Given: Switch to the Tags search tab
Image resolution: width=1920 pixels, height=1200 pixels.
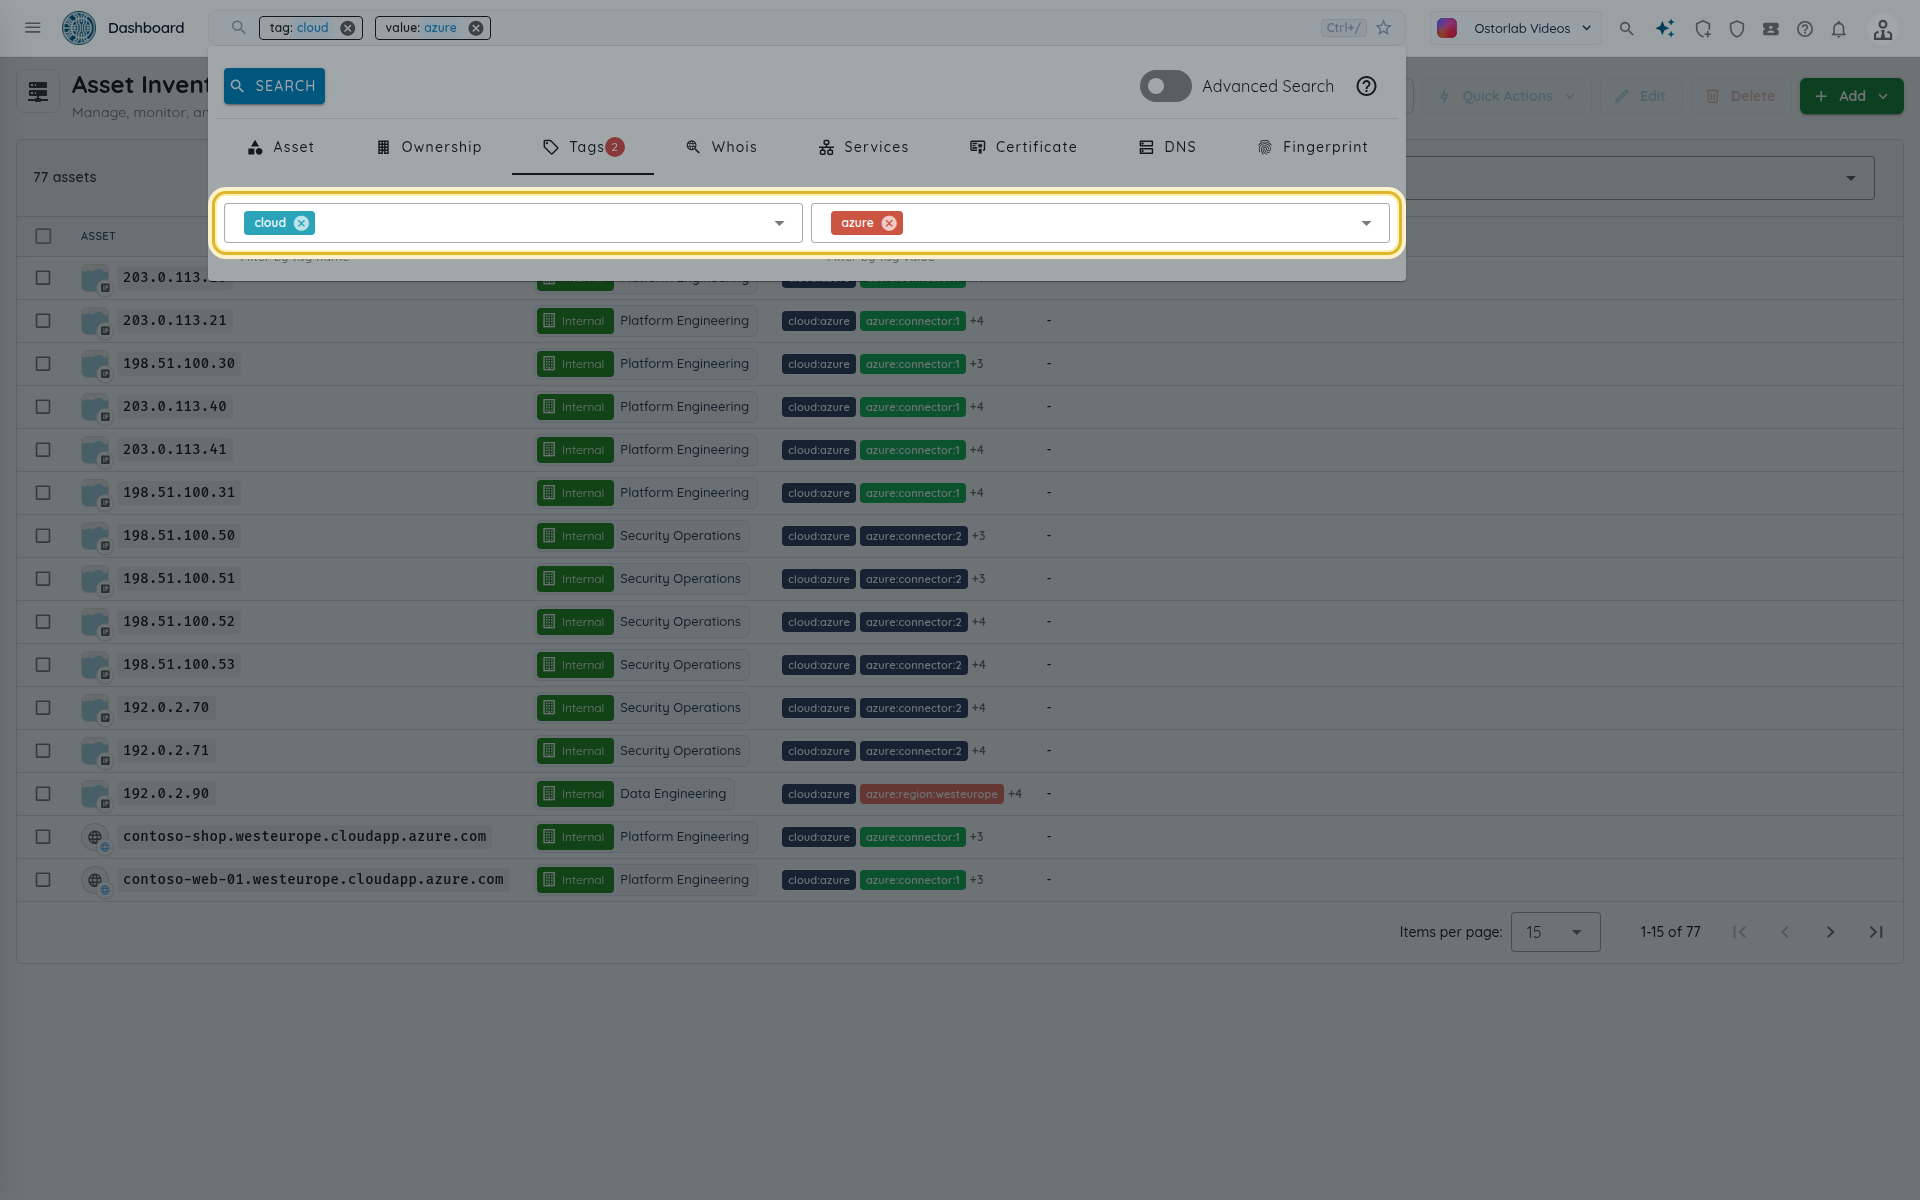Looking at the screenshot, I should coord(583,147).
